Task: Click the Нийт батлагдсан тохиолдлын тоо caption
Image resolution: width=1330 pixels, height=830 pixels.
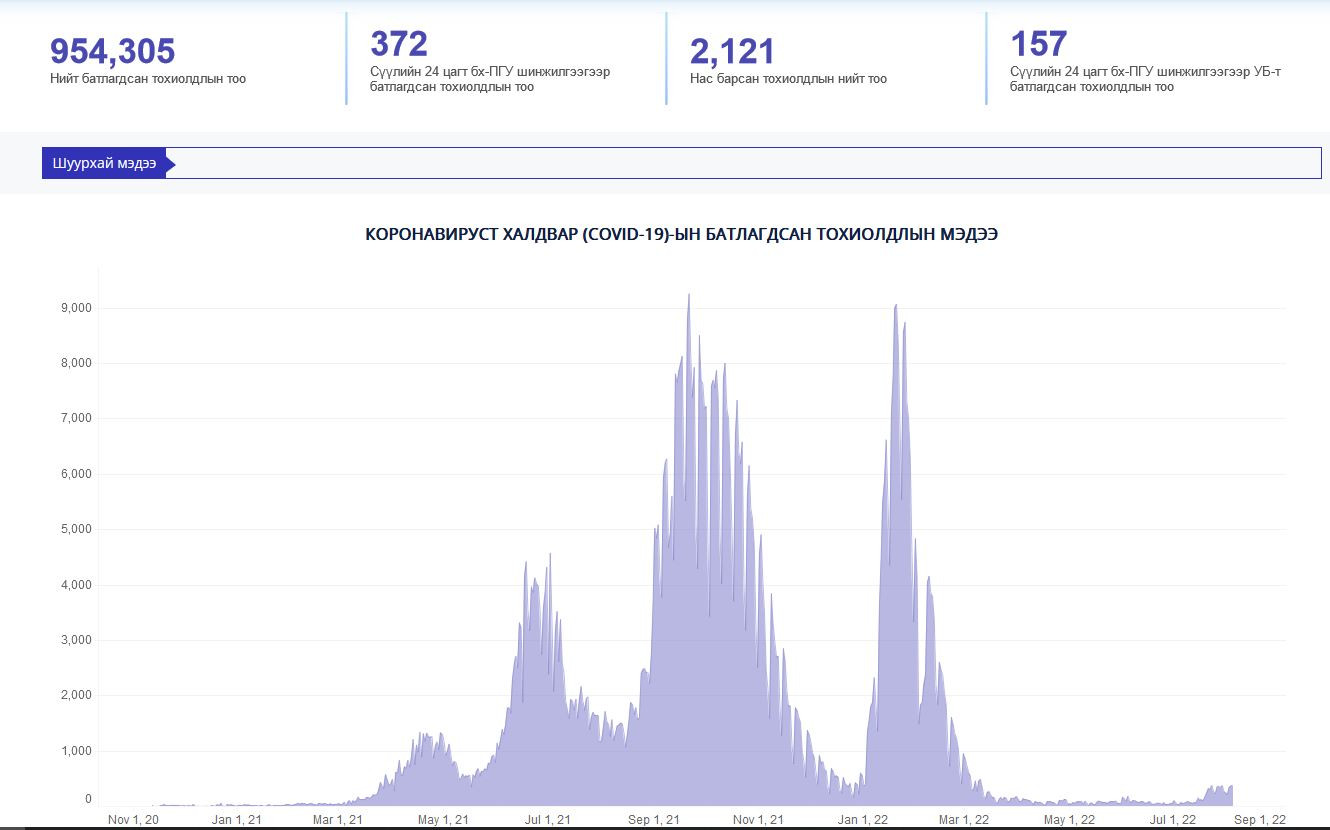Action: 148,79
